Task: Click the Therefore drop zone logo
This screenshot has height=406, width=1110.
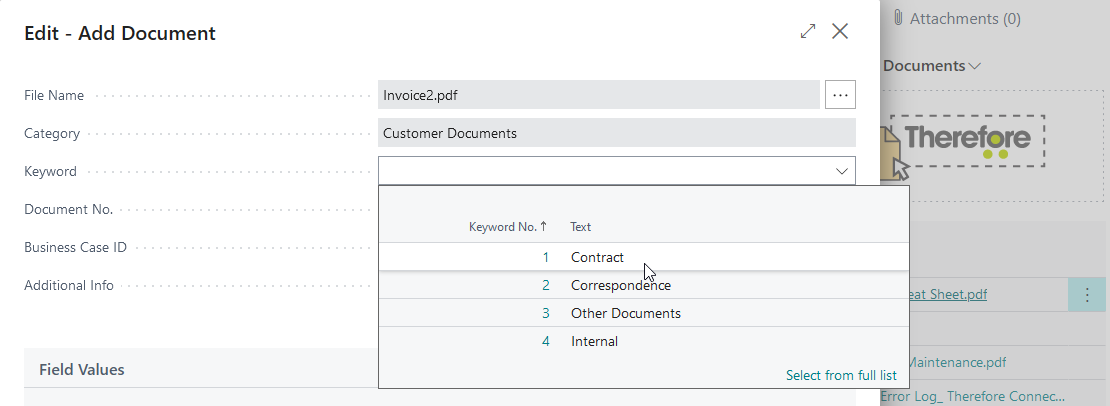Action: tap(966, 141)
